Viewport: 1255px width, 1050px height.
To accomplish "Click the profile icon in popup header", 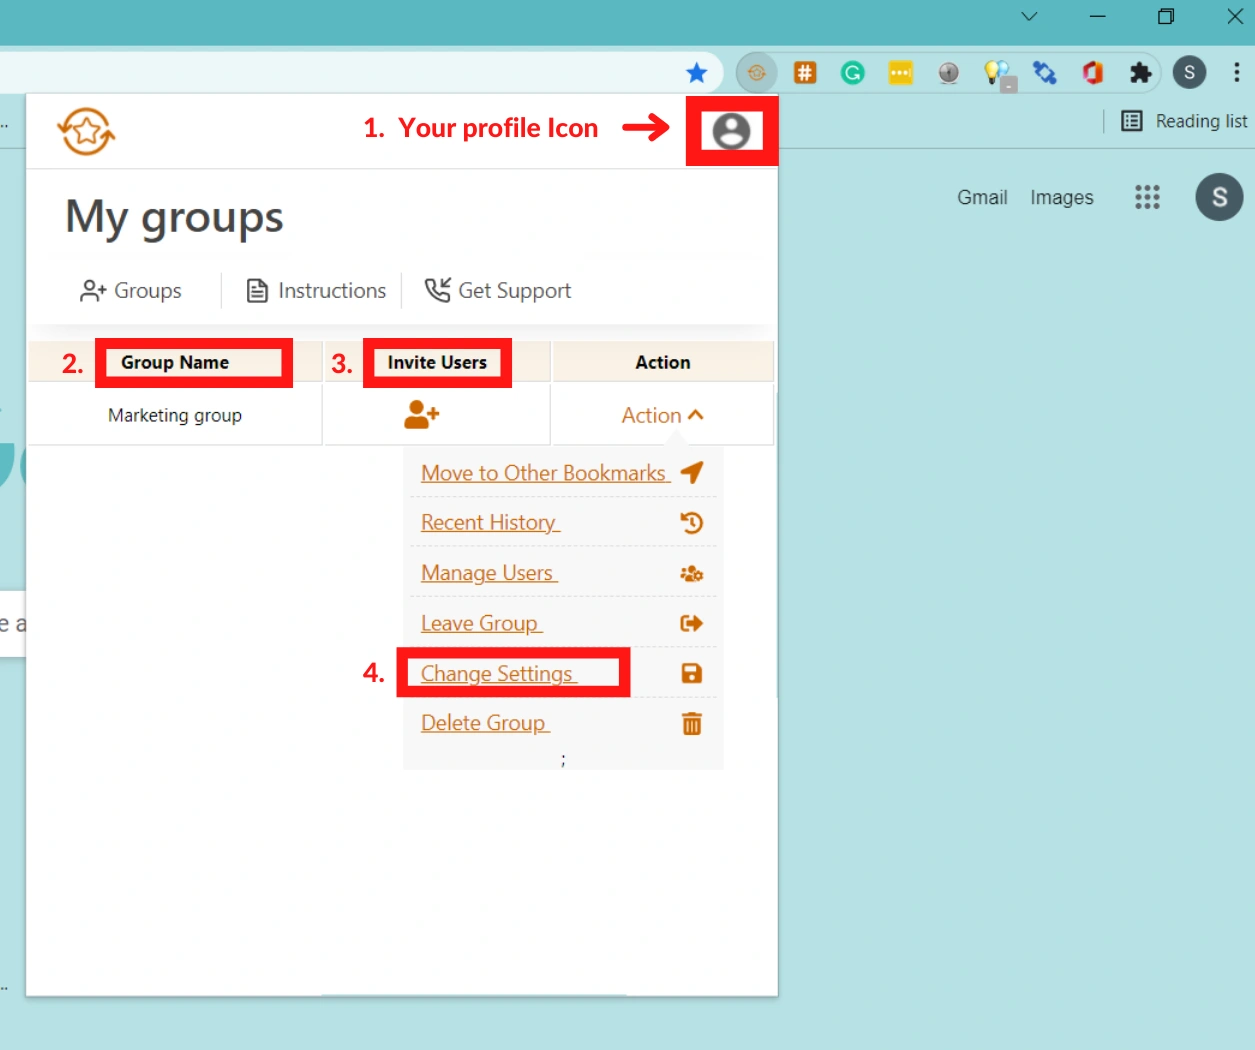I will 731,131.
